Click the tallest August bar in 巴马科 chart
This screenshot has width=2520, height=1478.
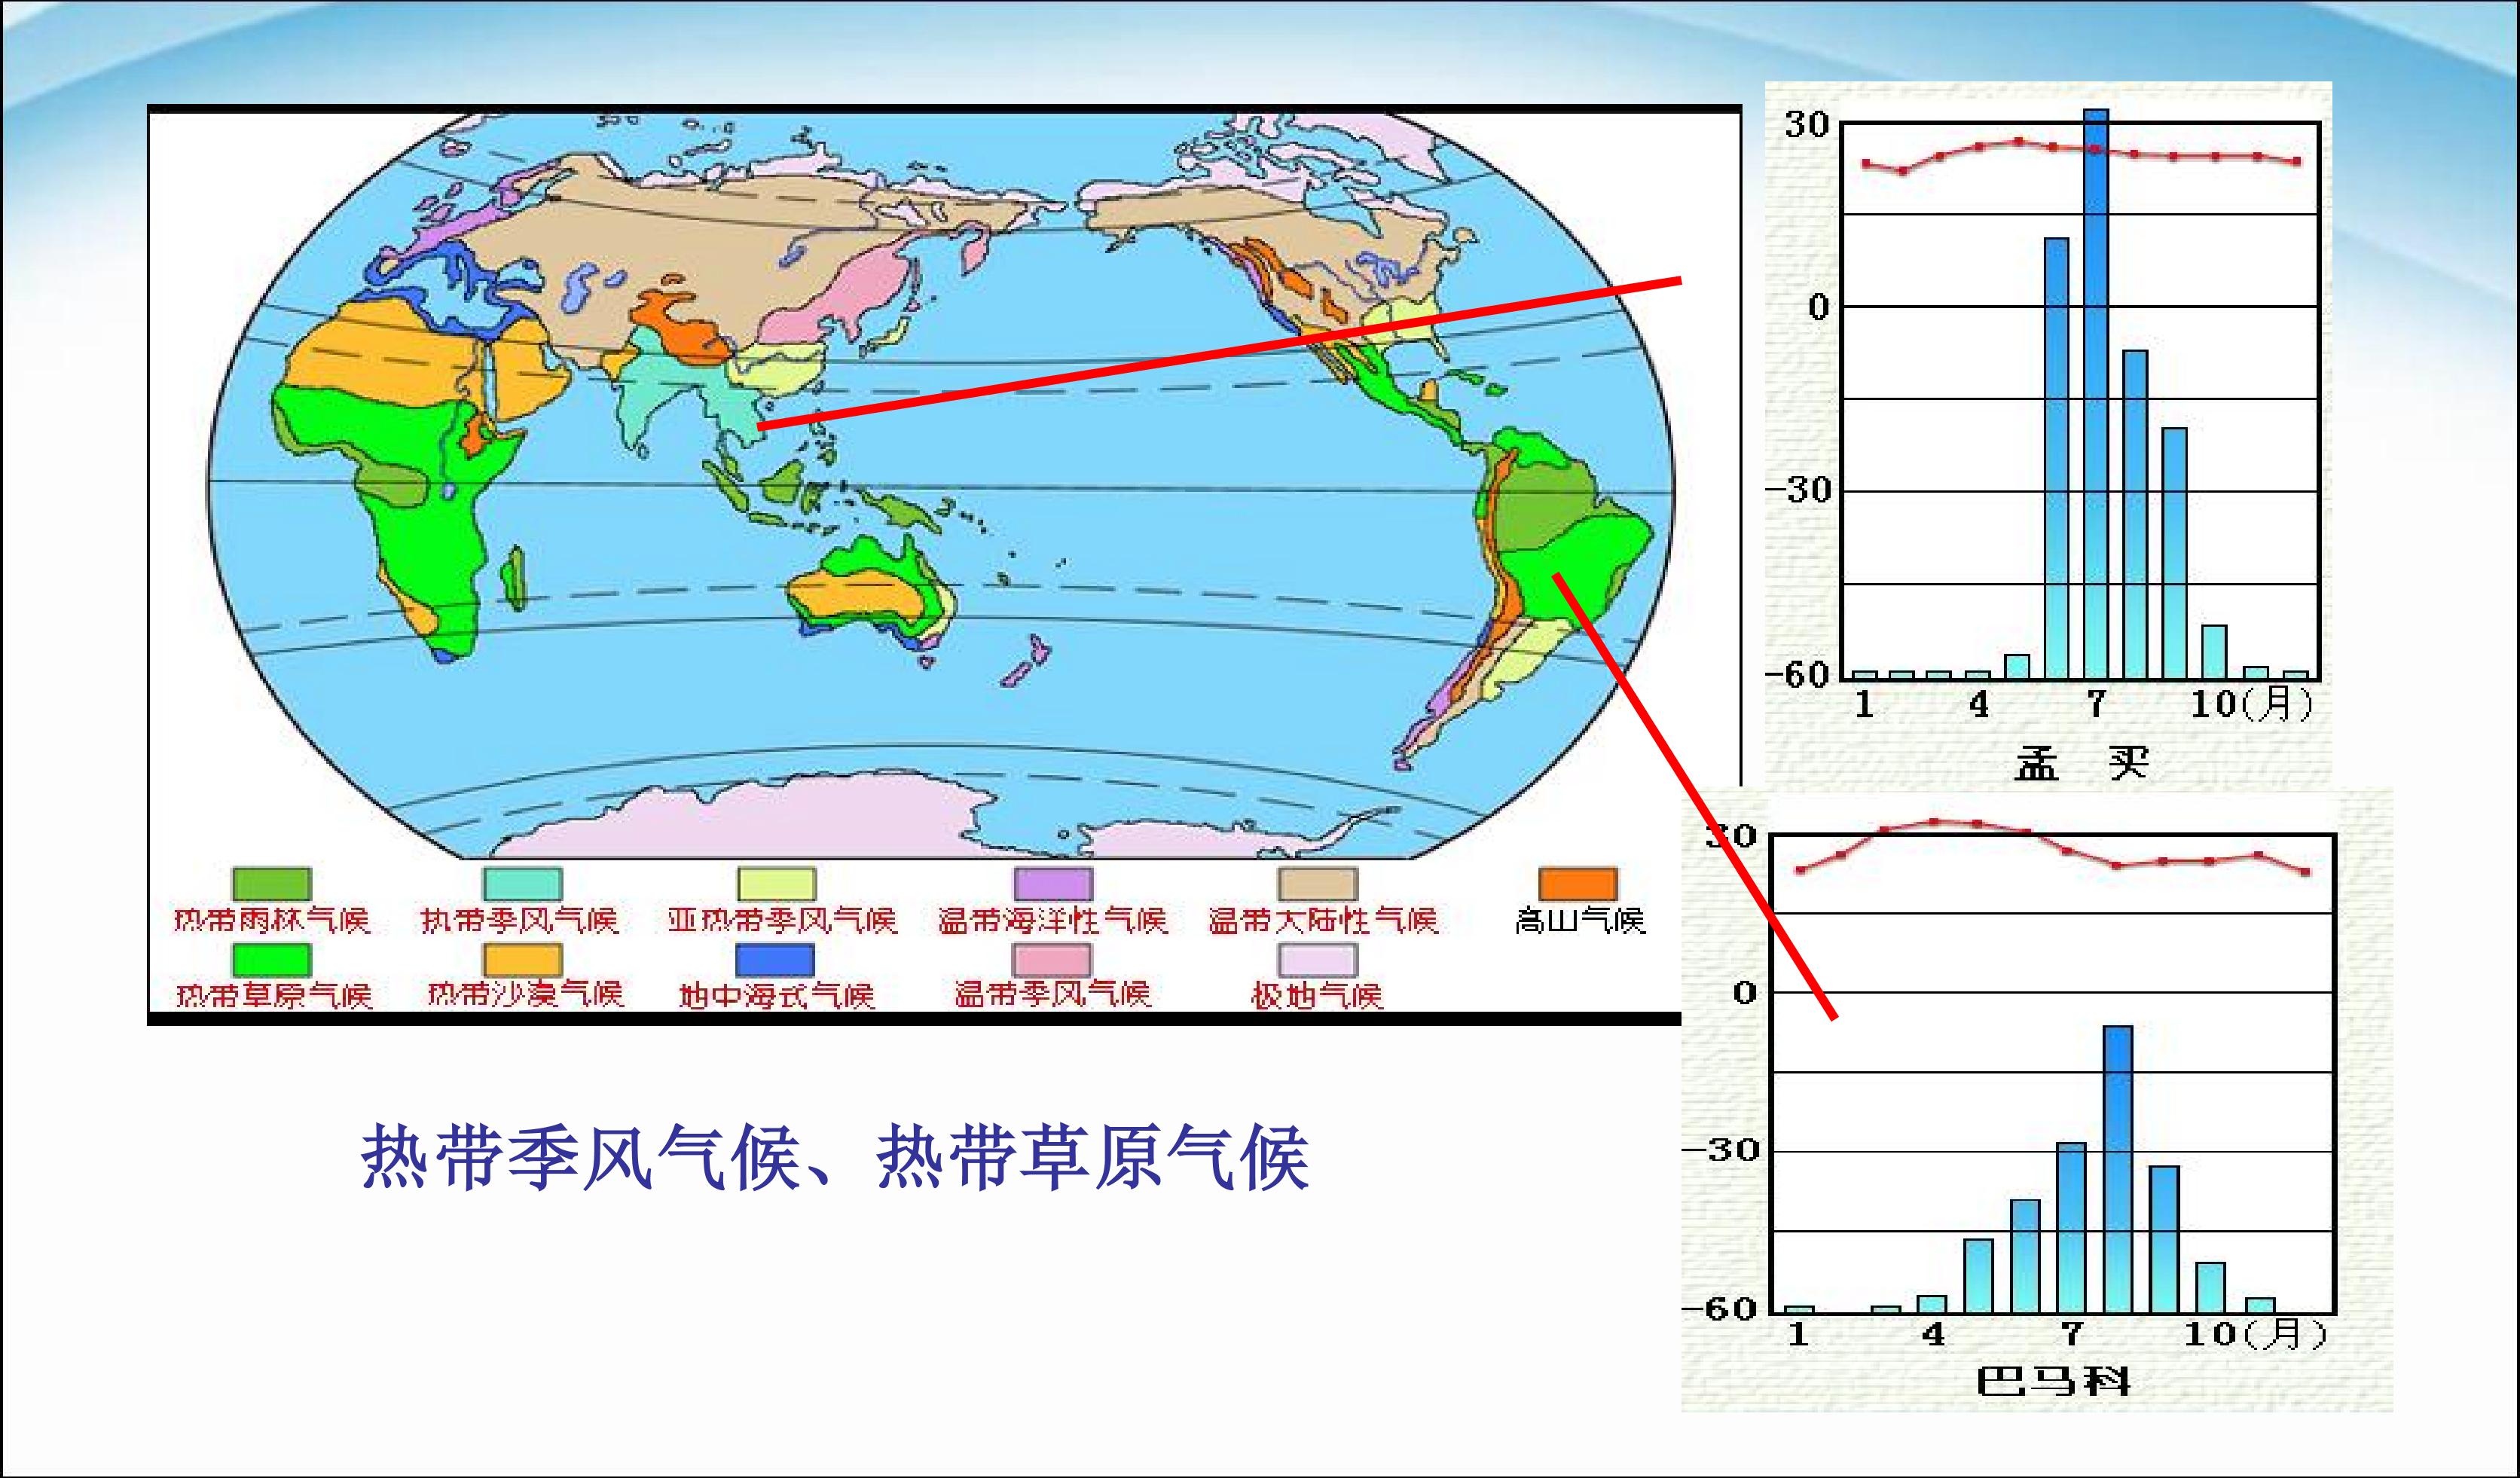[x=2117, y=1170]
